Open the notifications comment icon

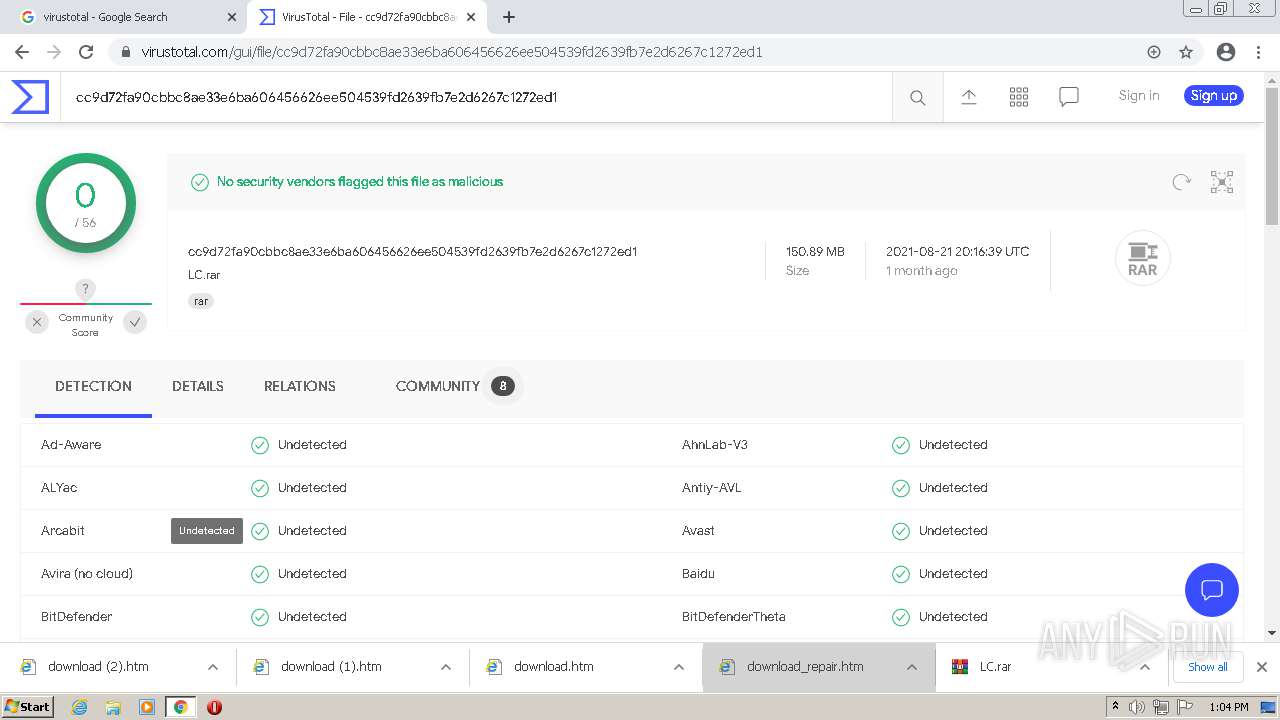point(1069,97)
